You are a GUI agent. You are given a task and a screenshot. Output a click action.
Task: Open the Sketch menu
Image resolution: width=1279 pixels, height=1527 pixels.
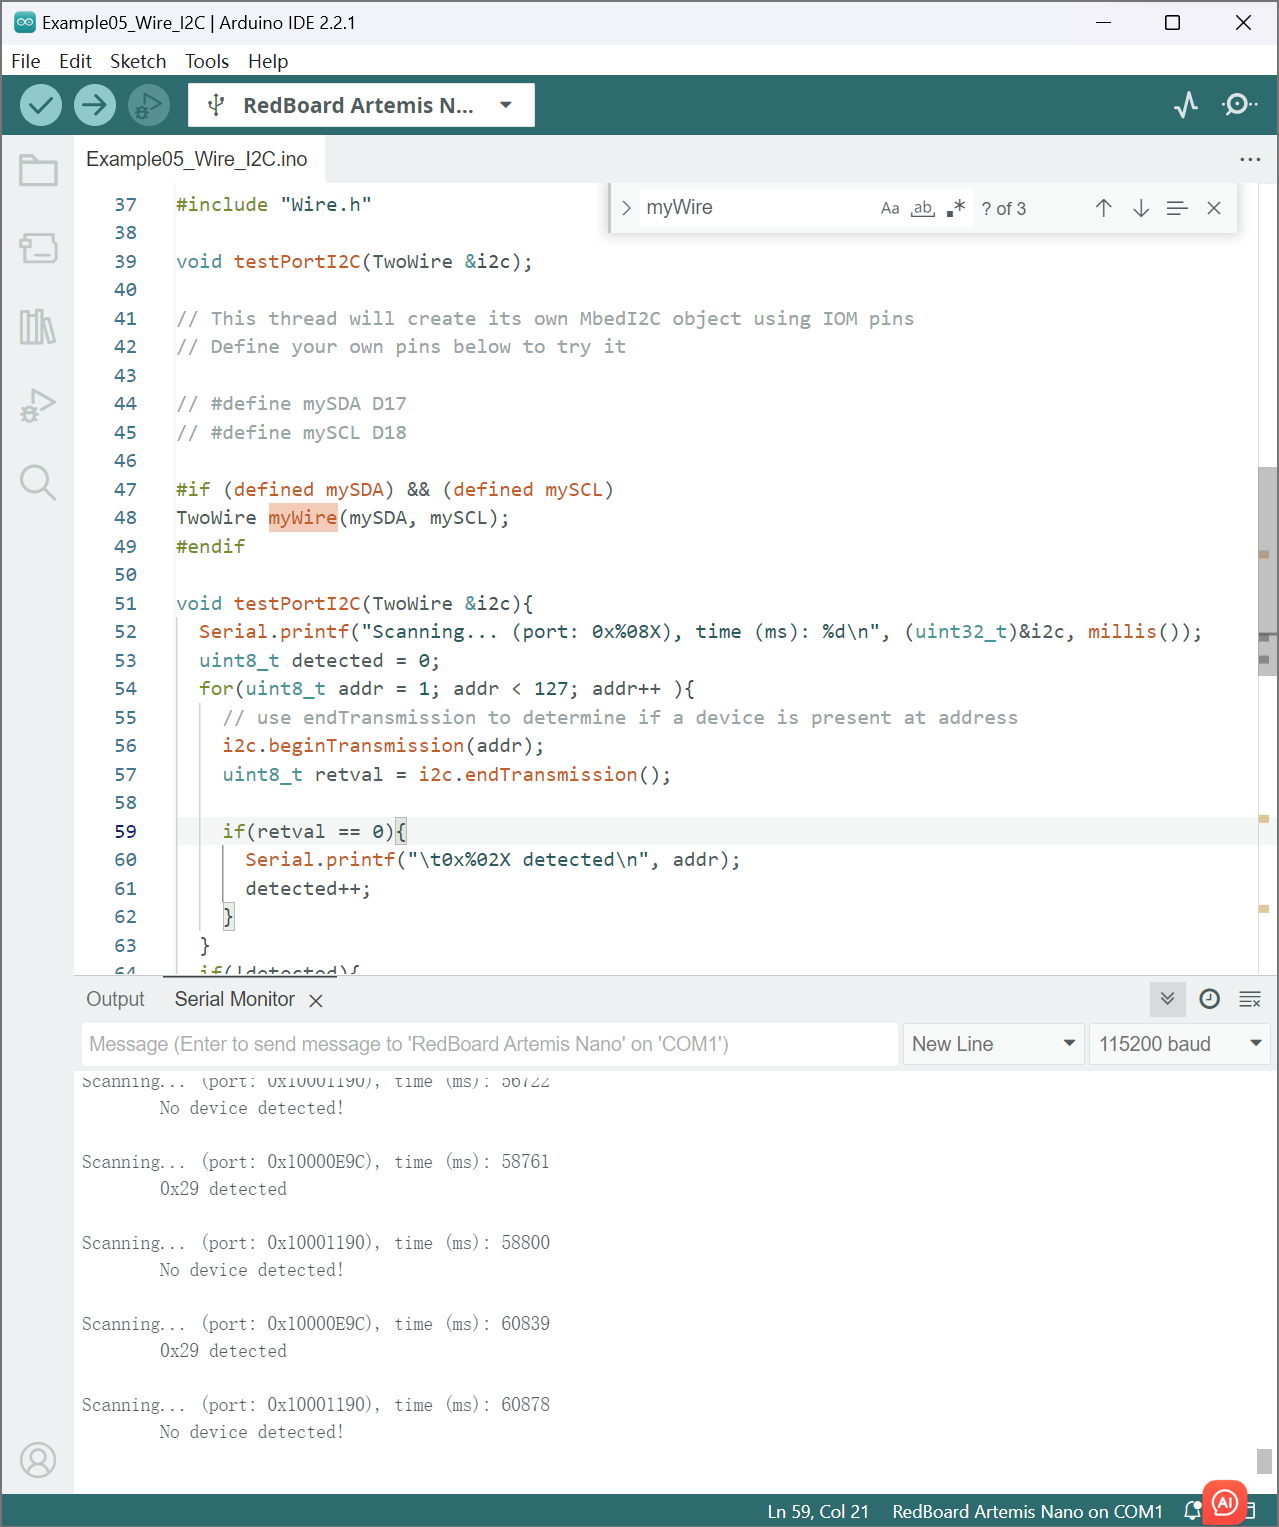138,61
